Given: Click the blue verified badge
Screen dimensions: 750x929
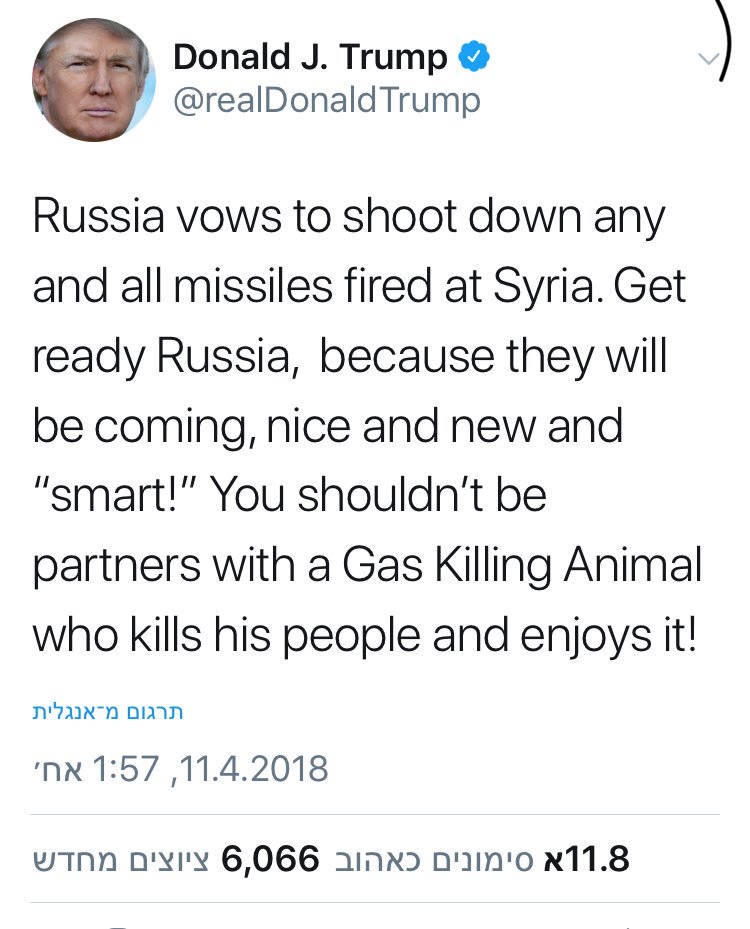Looking at the screenshot, I should 473,56.
